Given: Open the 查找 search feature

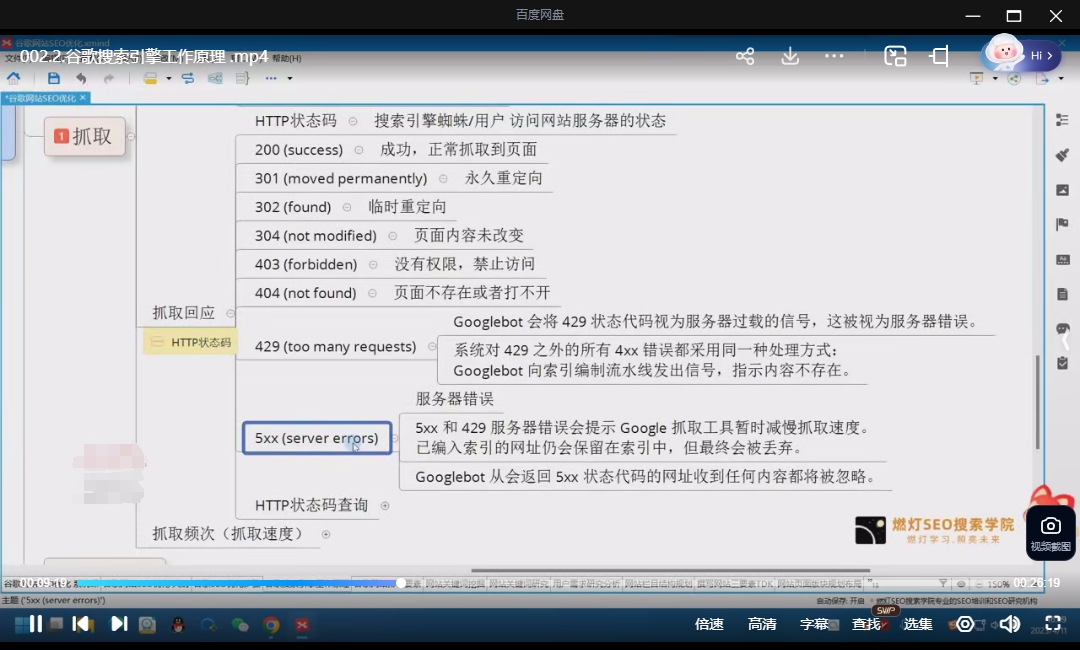Looking at the screenshot, I should (x=866, y=624).
